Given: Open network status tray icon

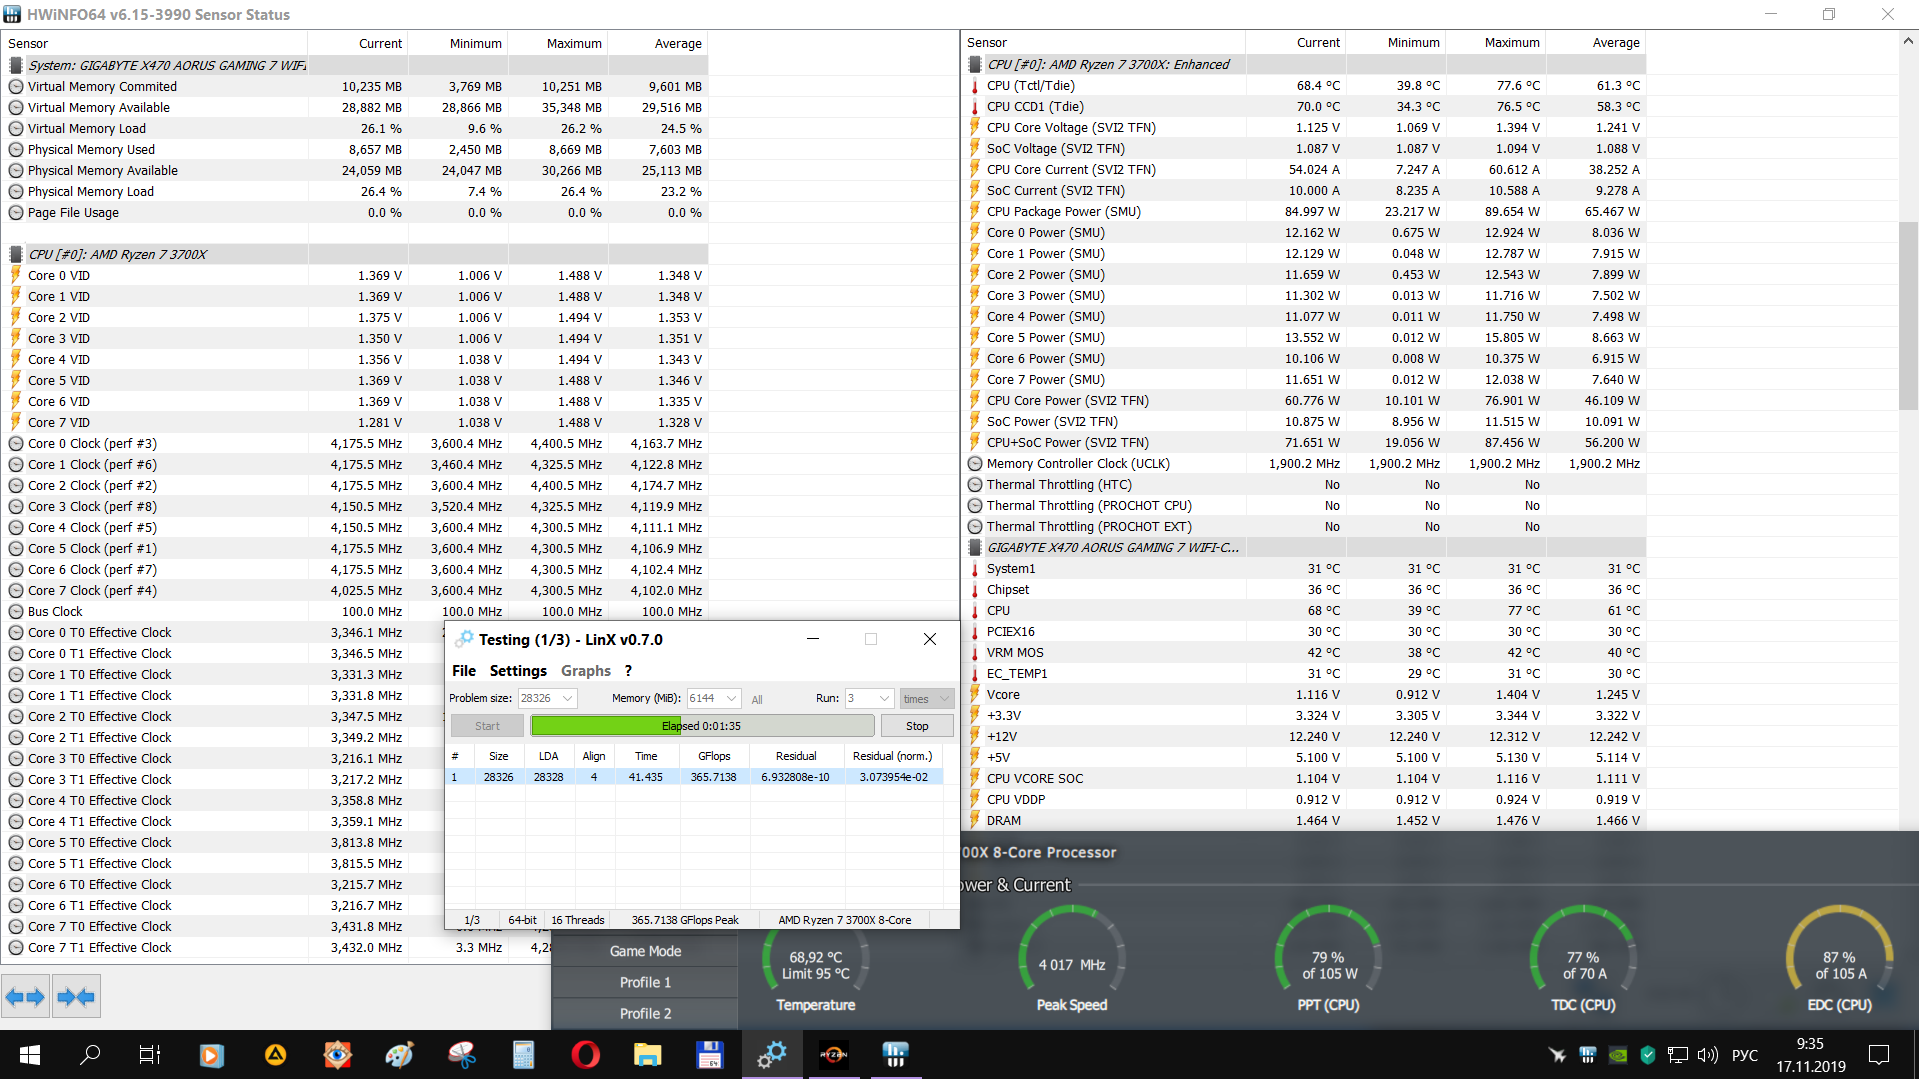Looking at the screenshot, I should point(1678,1054).
